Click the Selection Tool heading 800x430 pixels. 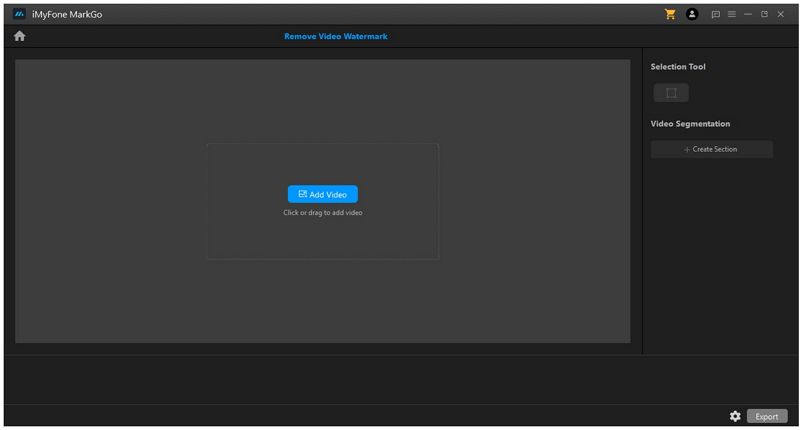[x=678, y=67]
